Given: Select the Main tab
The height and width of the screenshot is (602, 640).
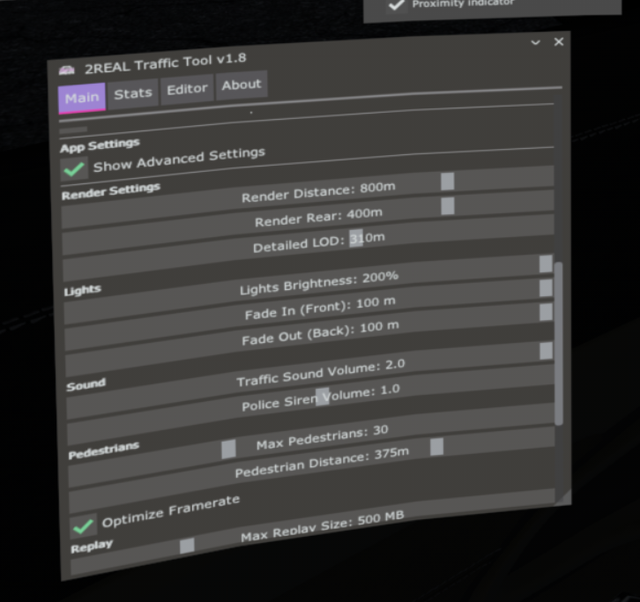Looking at the screenshot, I should [x=82, y=98].
